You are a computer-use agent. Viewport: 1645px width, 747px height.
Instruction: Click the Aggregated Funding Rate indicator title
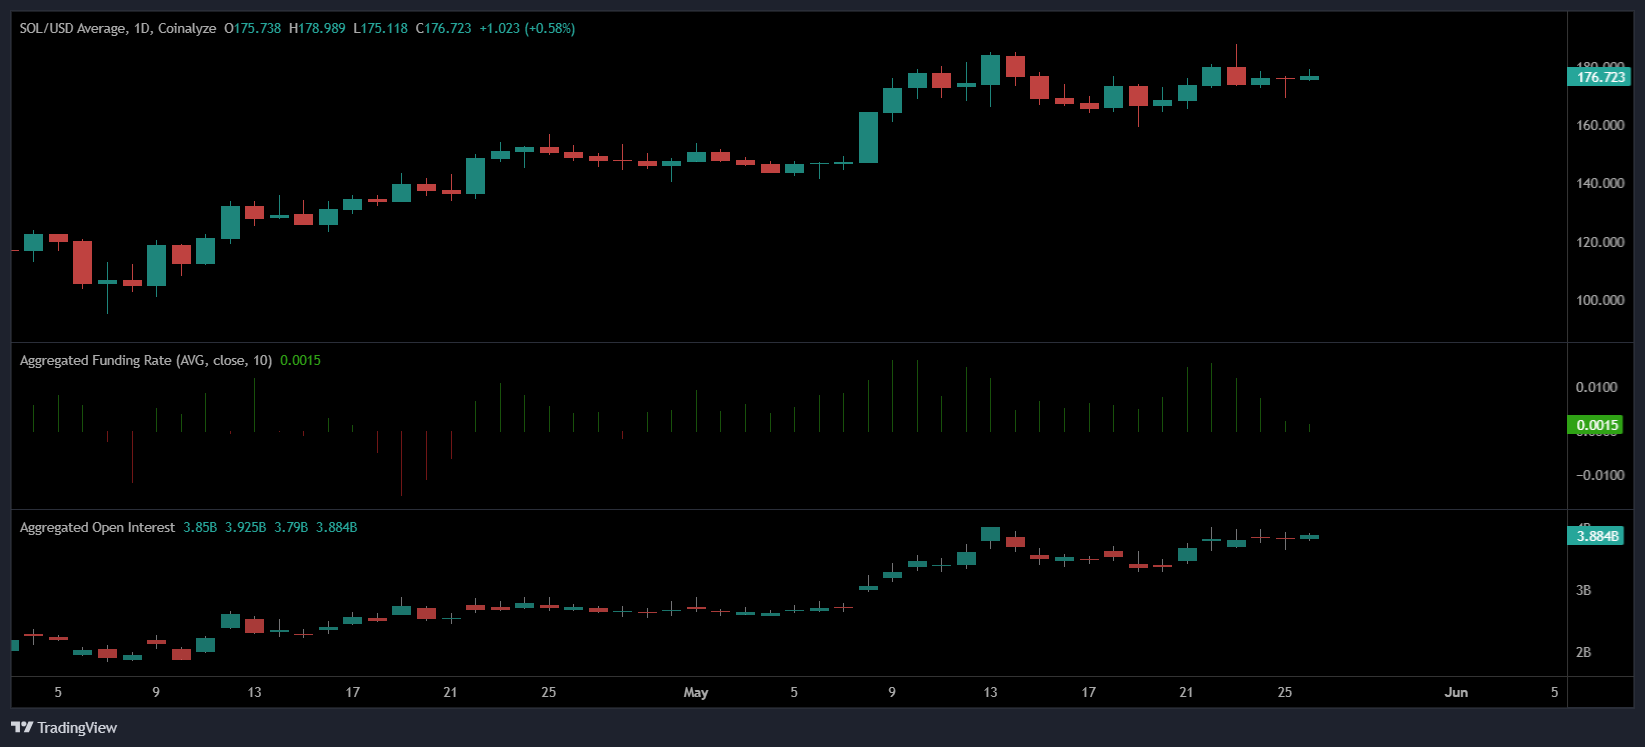145,360
